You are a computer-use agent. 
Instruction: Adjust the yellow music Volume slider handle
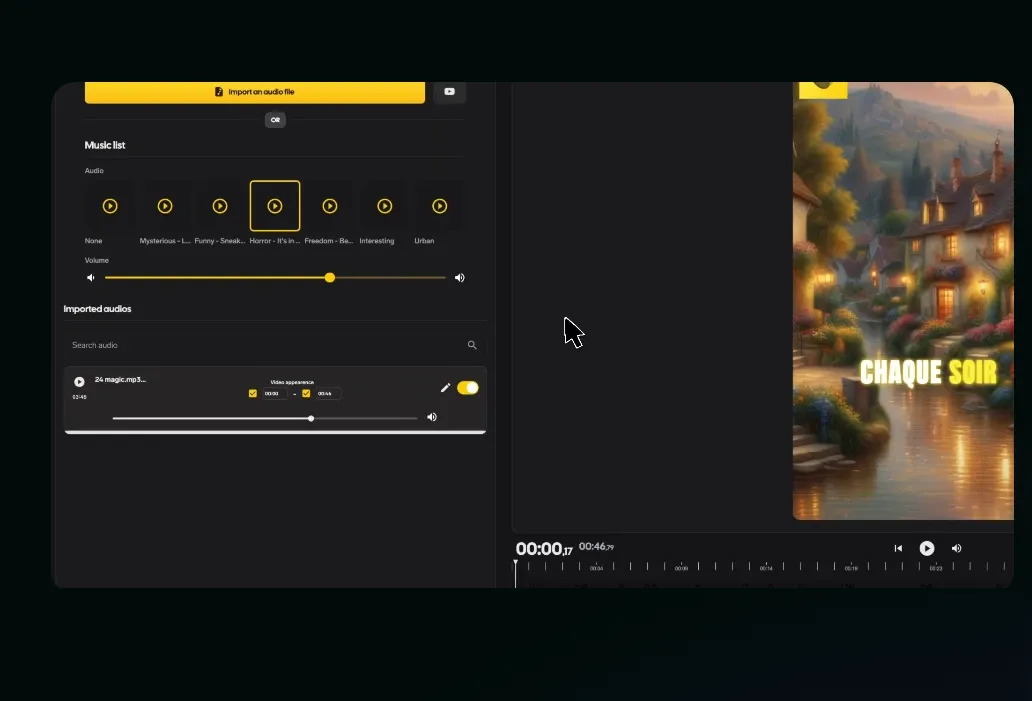[330, 278]
